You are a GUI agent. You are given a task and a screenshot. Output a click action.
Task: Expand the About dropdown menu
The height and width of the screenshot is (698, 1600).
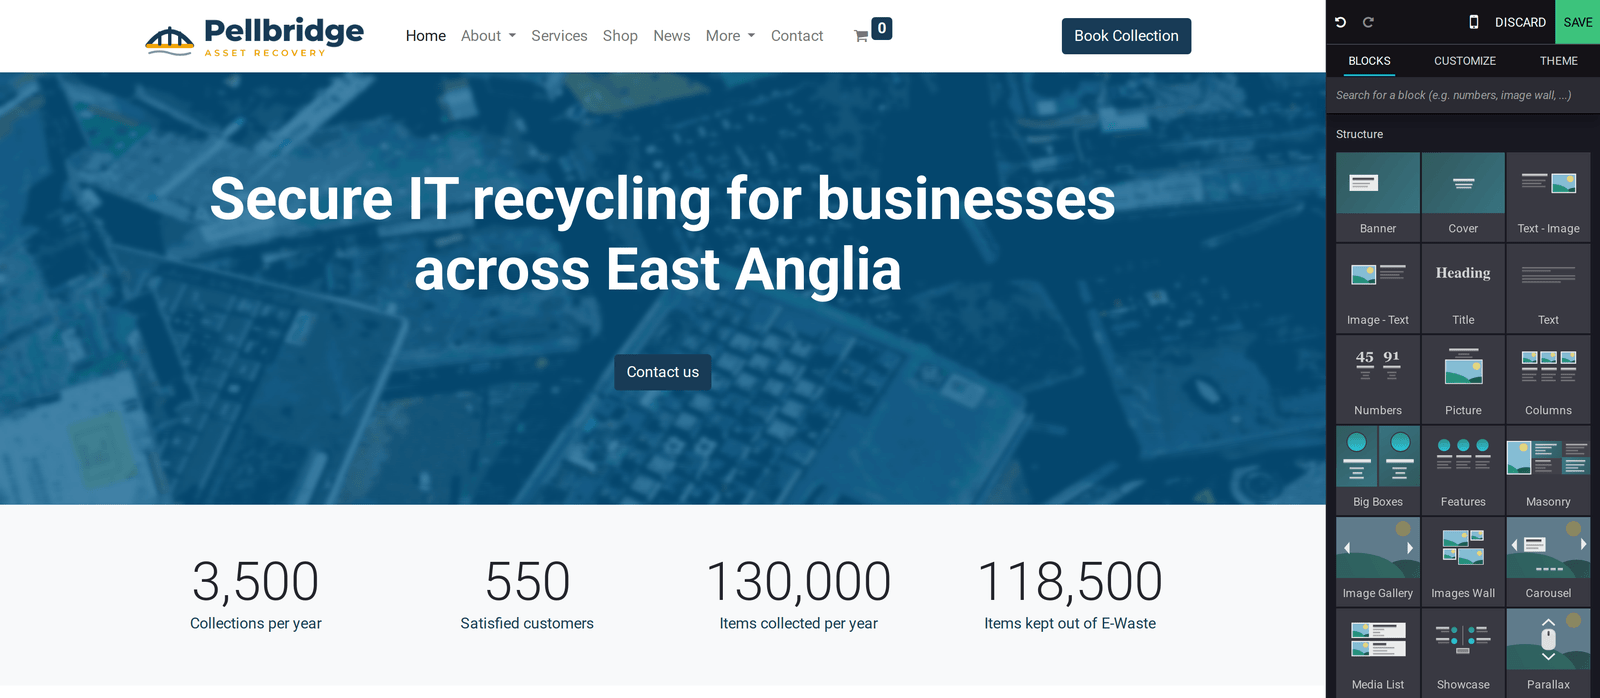tap(488, 36)
